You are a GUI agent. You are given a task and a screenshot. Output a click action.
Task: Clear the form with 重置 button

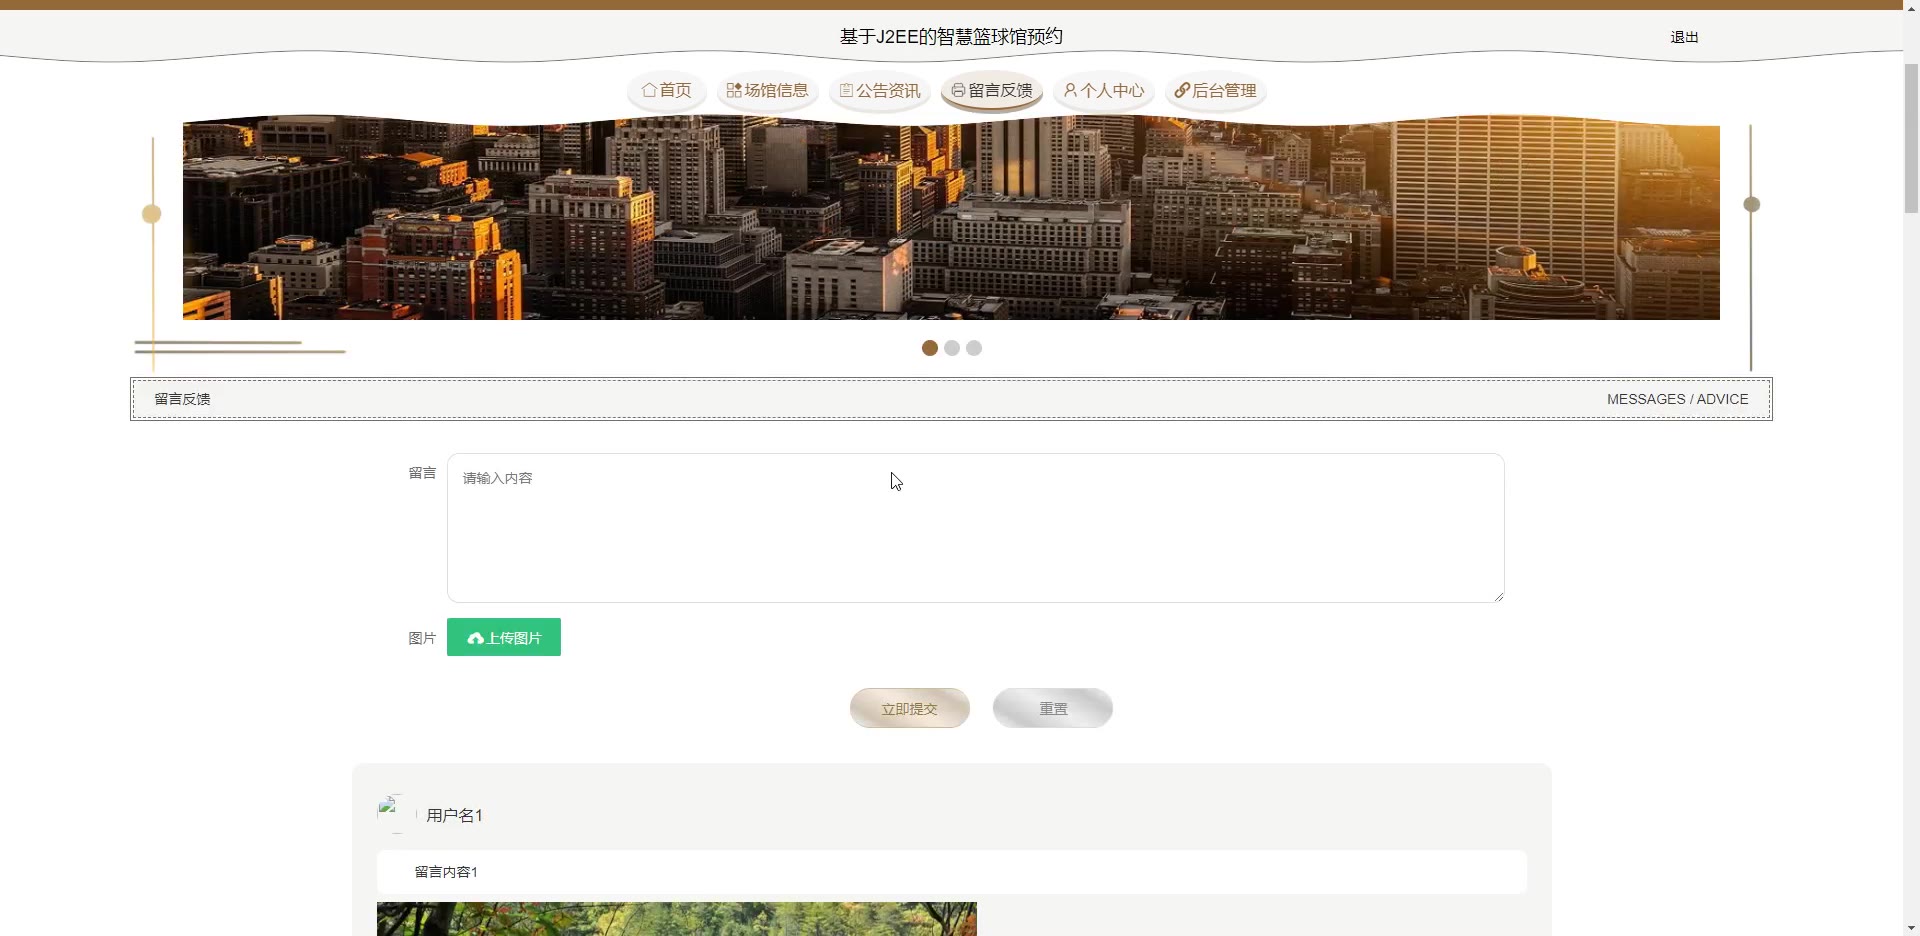coord(1053,708)
